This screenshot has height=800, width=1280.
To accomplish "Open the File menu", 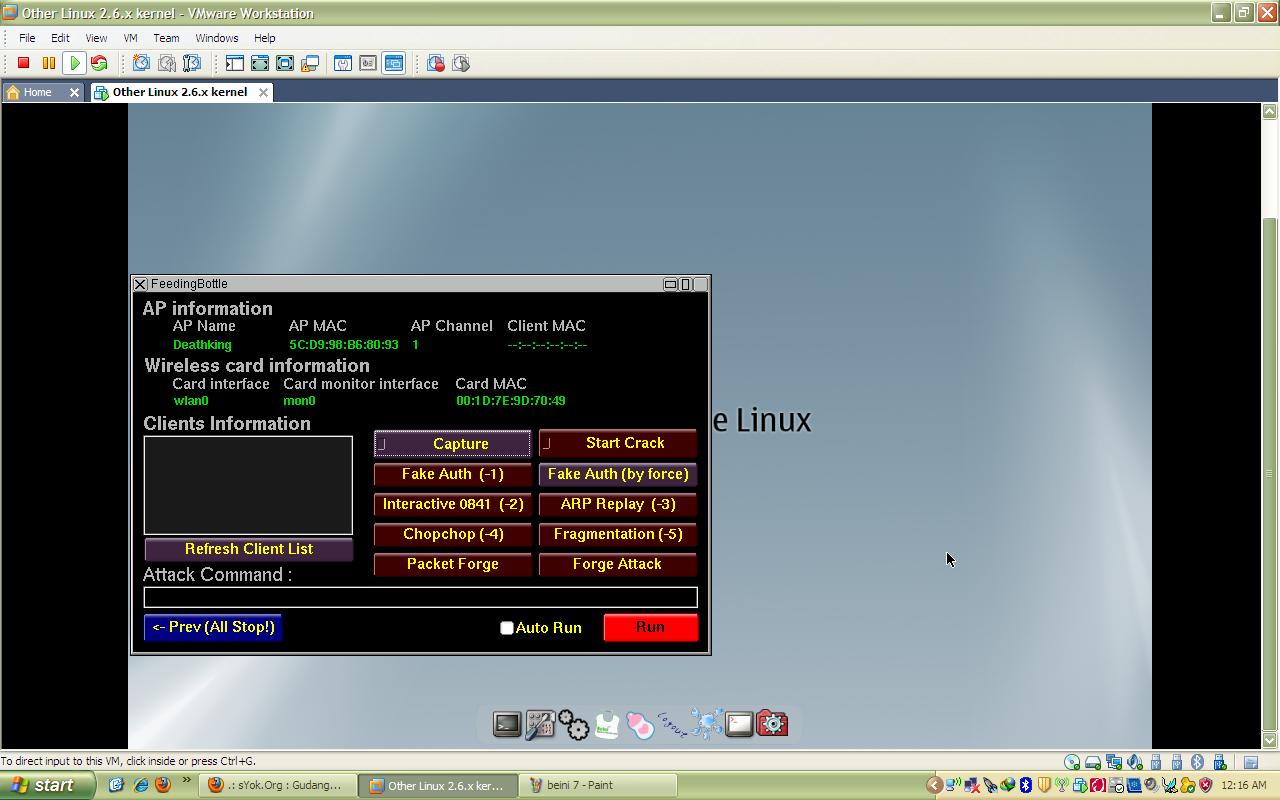I will [27, 38].
